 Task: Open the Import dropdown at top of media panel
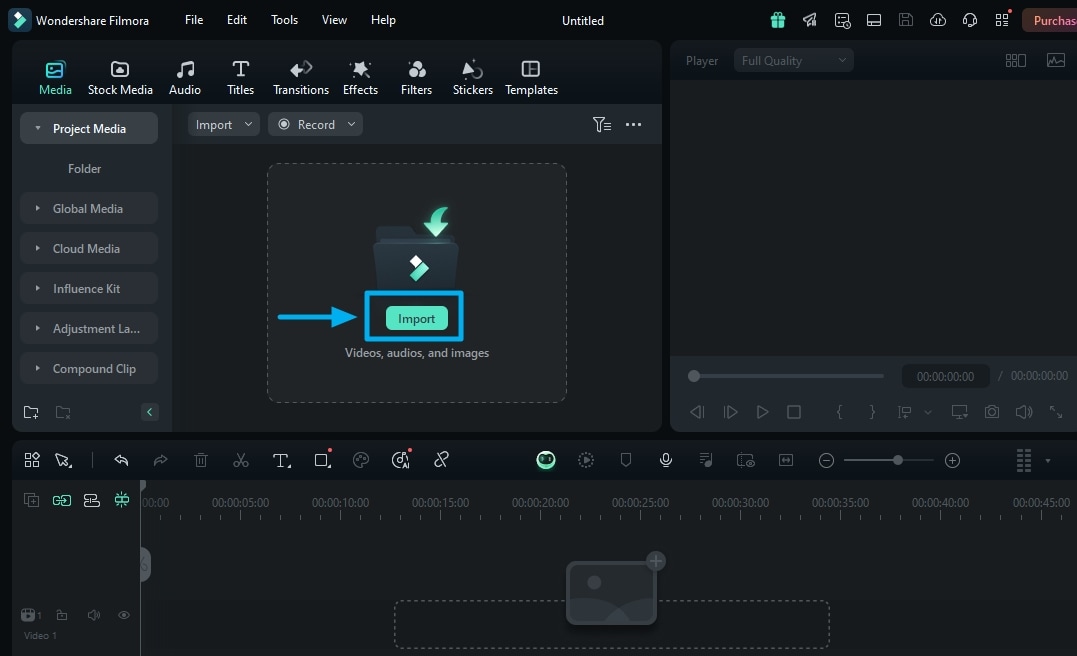click(224, 124)
